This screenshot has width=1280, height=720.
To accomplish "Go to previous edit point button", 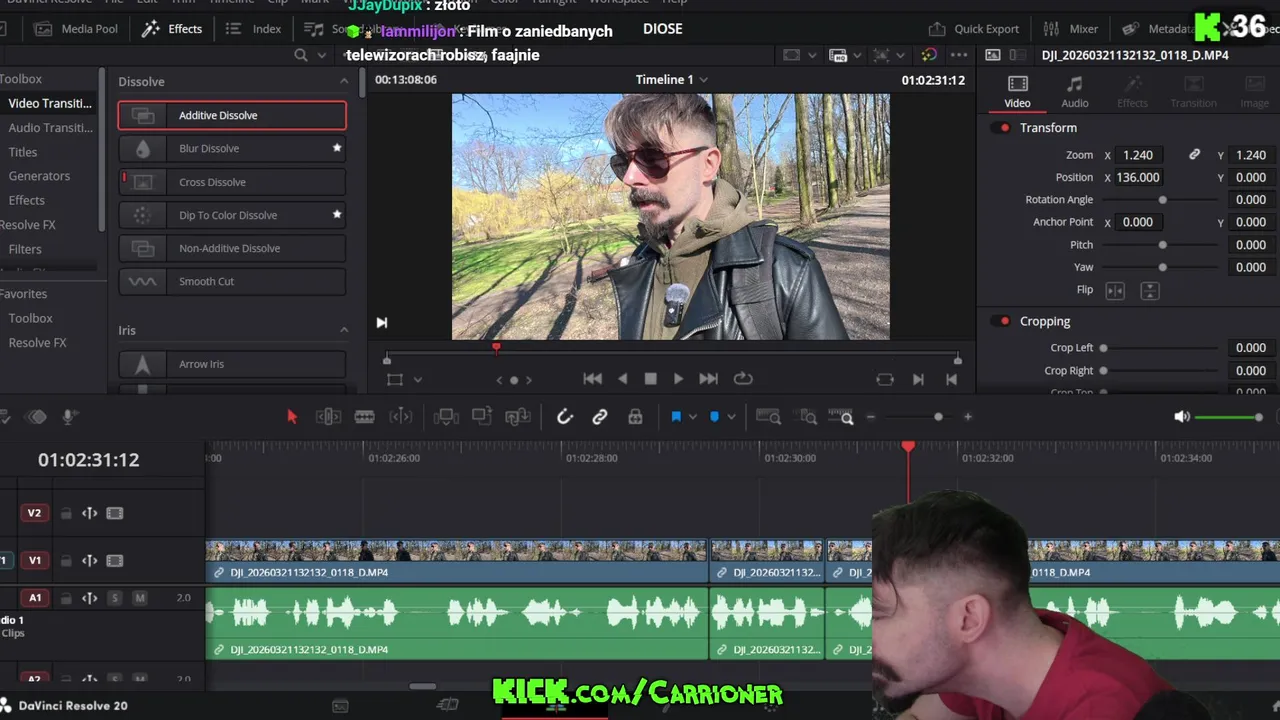I will (x=951, y=379).
